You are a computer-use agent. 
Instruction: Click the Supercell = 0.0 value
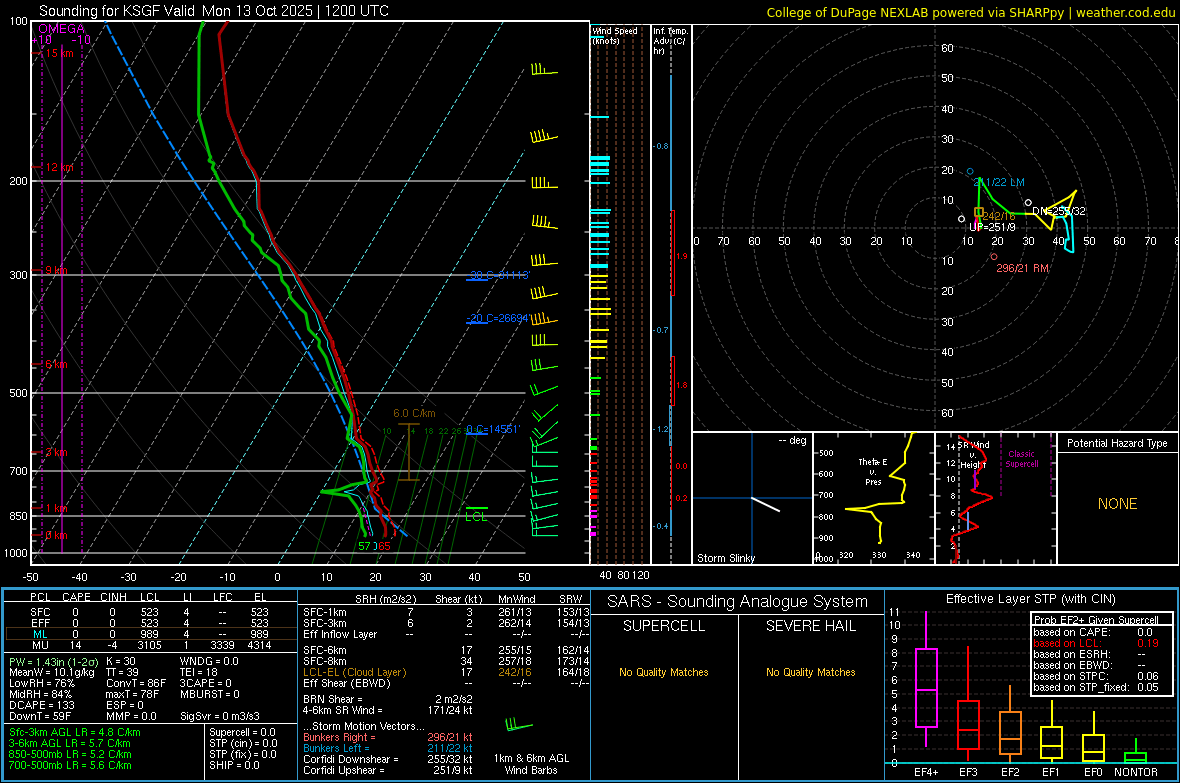coord(242,732)
